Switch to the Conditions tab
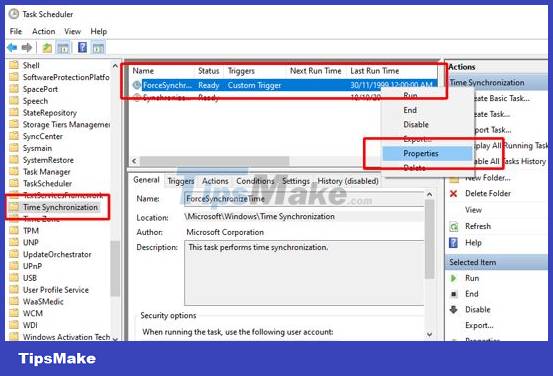The image size is (553, 376). 255,181
